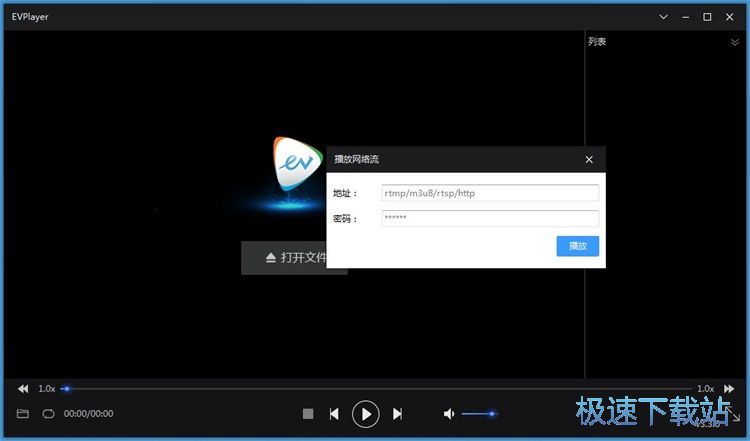
Task: Minimize the EVPlayer window
Action: (685, 17)
